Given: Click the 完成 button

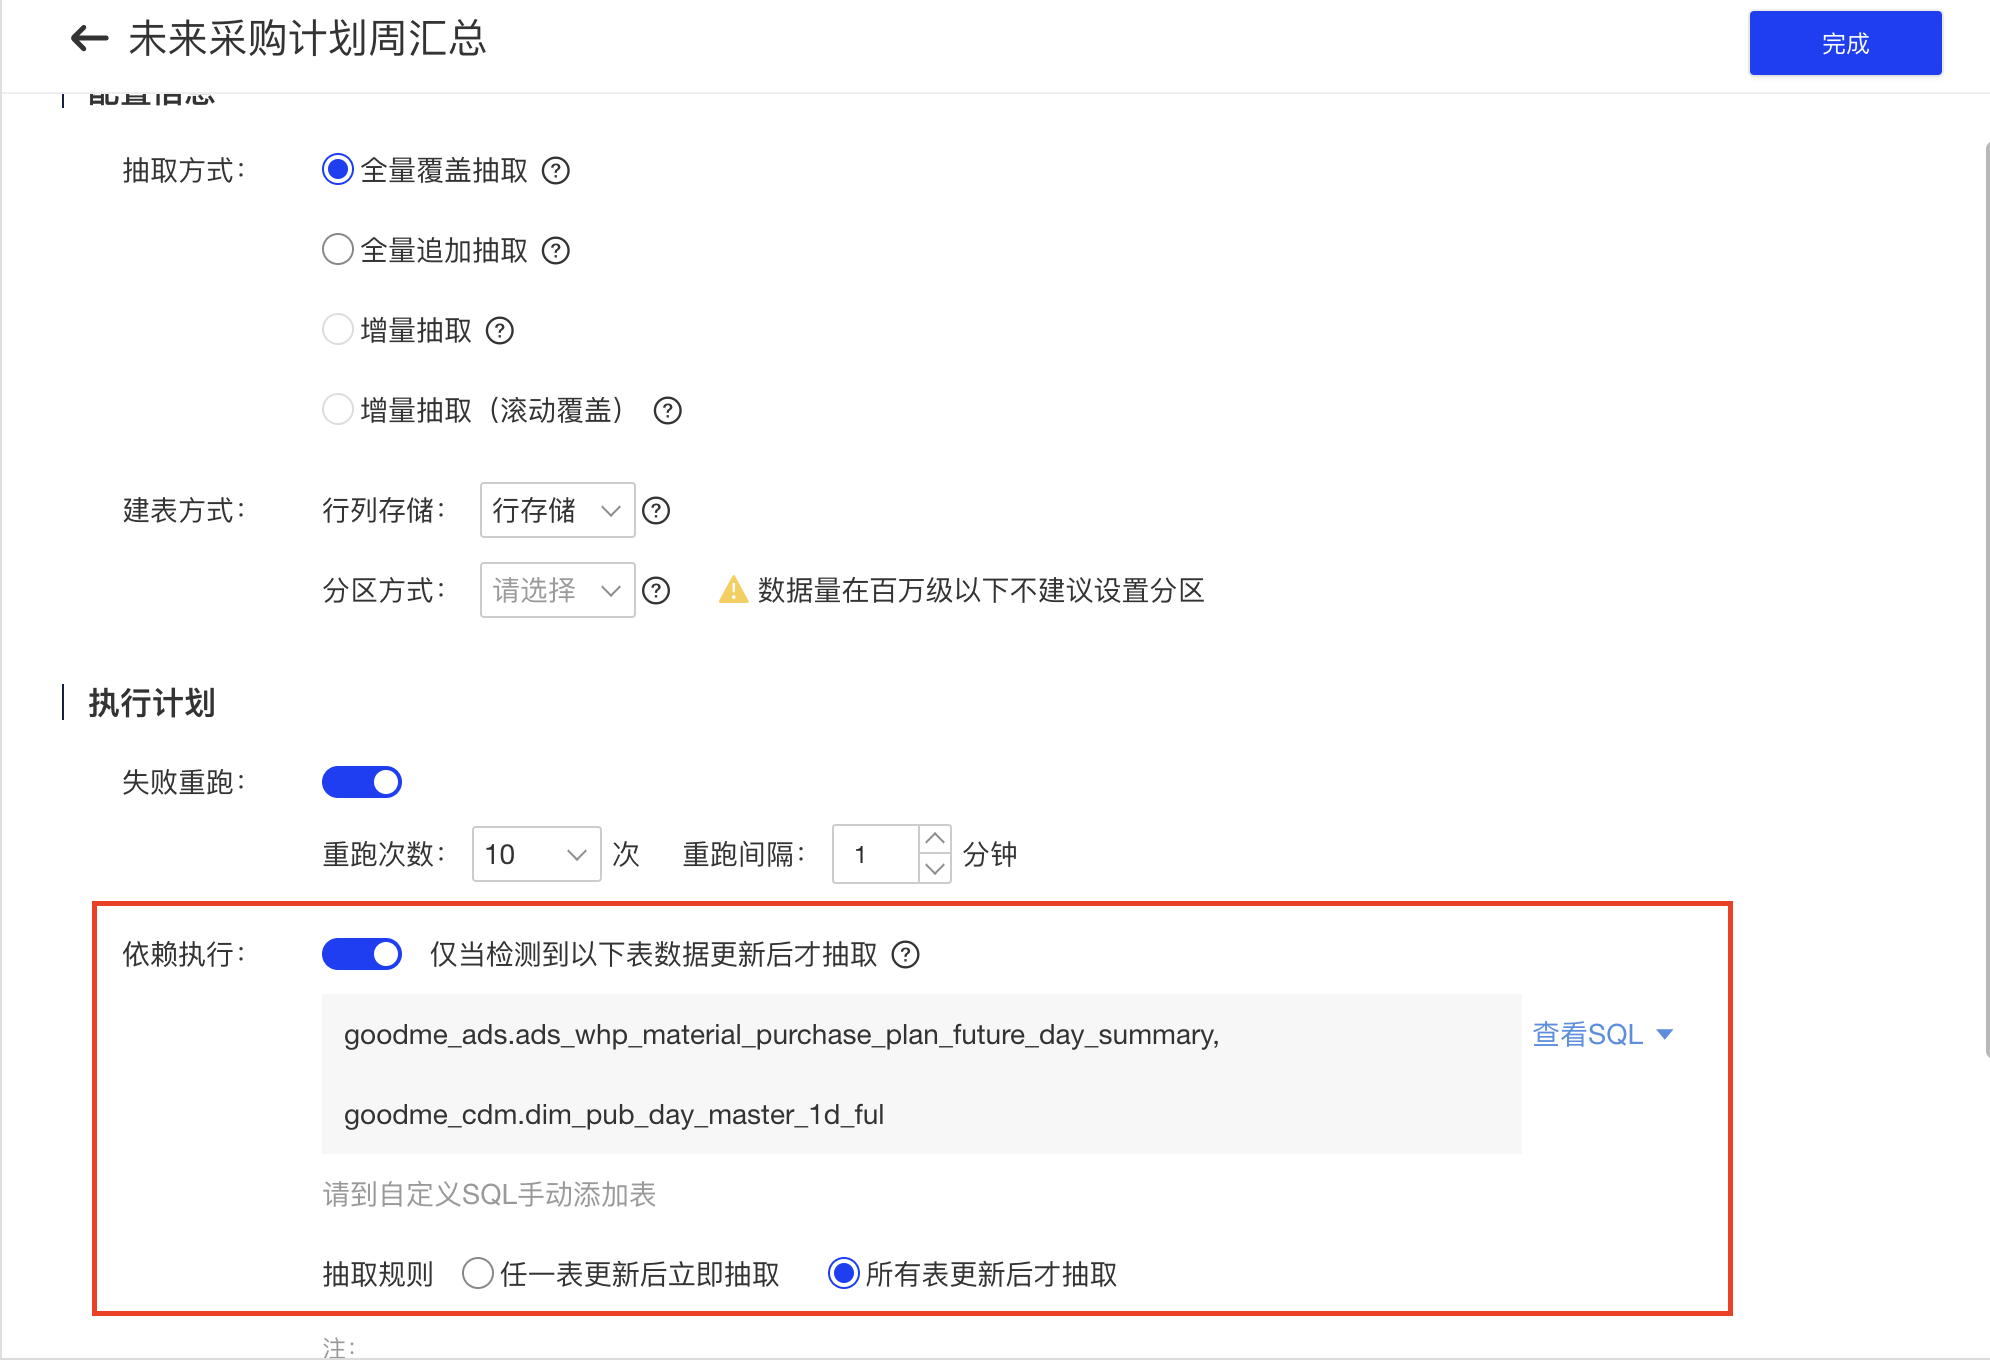Looking at the screenshot, I should coord(1845,43).
